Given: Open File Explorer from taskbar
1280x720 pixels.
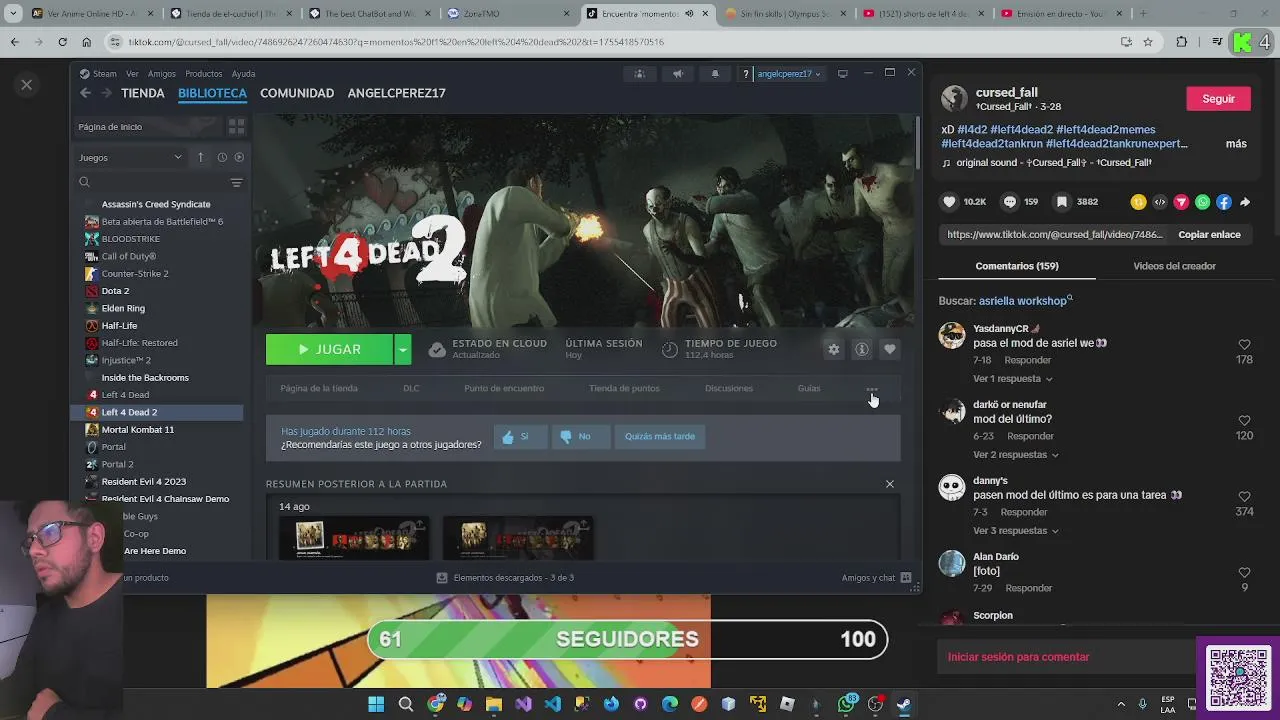Looking at the screenshot, I should point(493,704).
